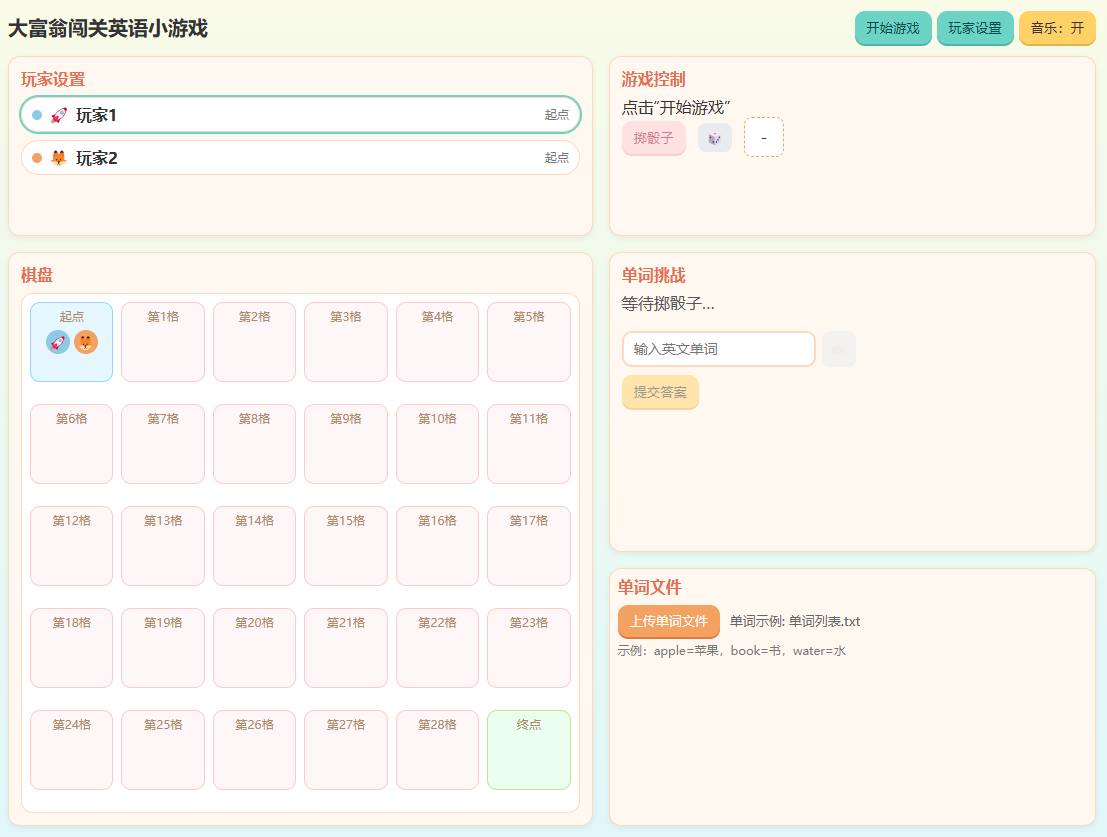Click rocket token on the 起点 tile

(58, 342)
